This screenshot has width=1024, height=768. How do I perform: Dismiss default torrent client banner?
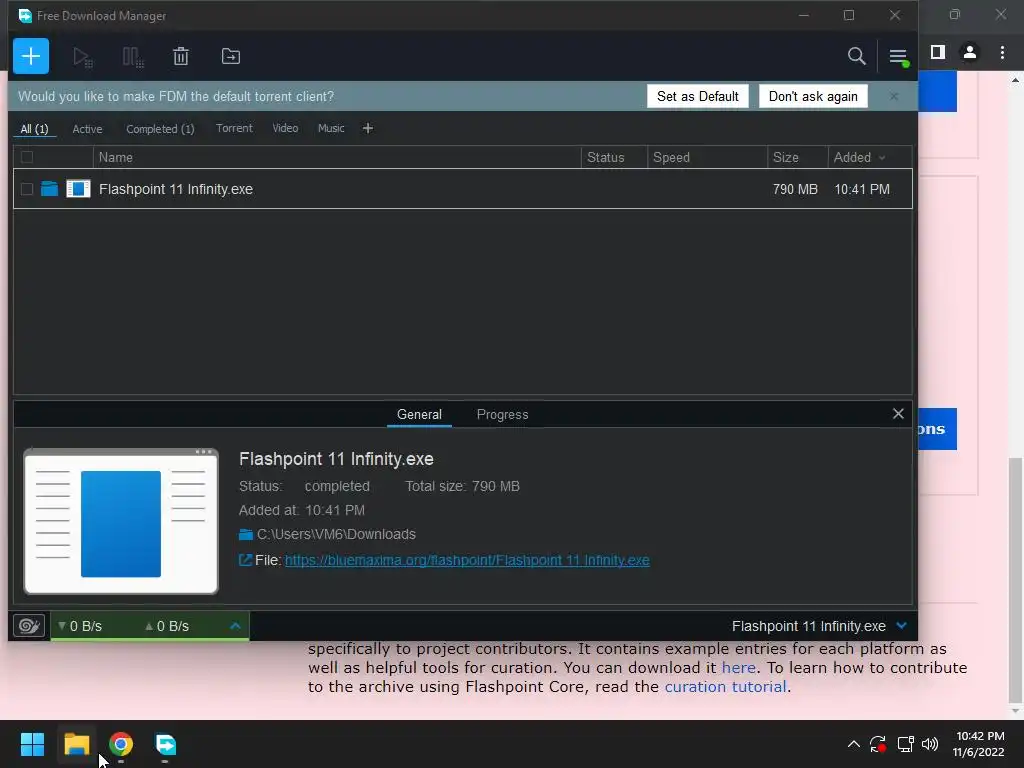(x=894, y=97)
